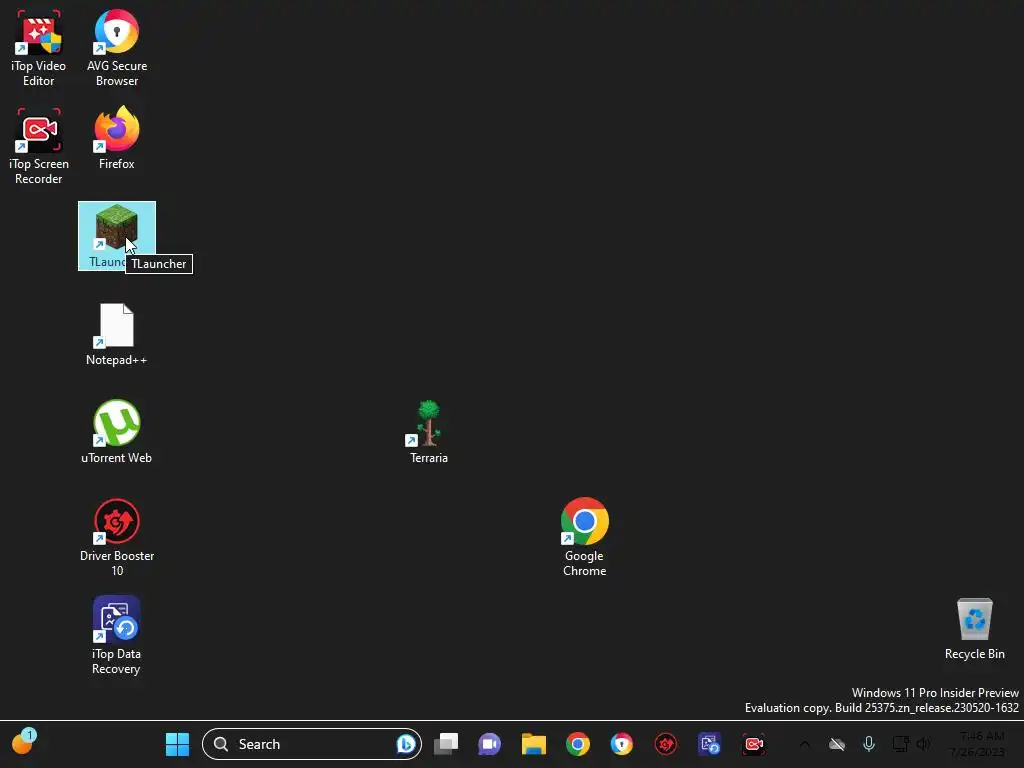Screen dimensions: 1024x768
Task: Open network settings from the tray icon
Action: pos(901,744)
